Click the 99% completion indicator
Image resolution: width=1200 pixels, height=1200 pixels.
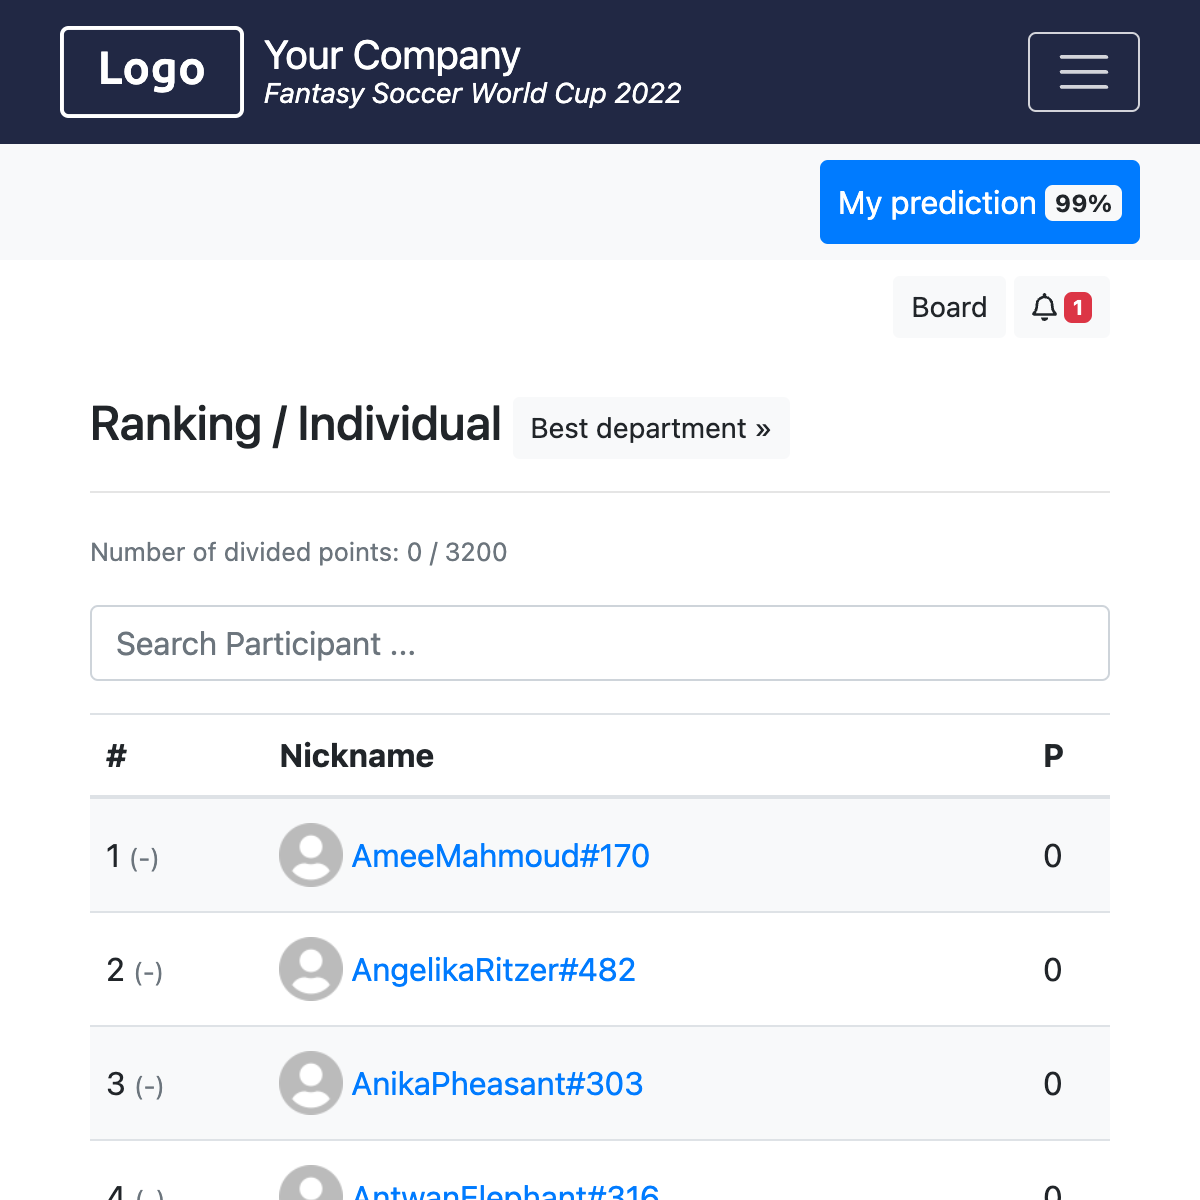pos(1083,203)
